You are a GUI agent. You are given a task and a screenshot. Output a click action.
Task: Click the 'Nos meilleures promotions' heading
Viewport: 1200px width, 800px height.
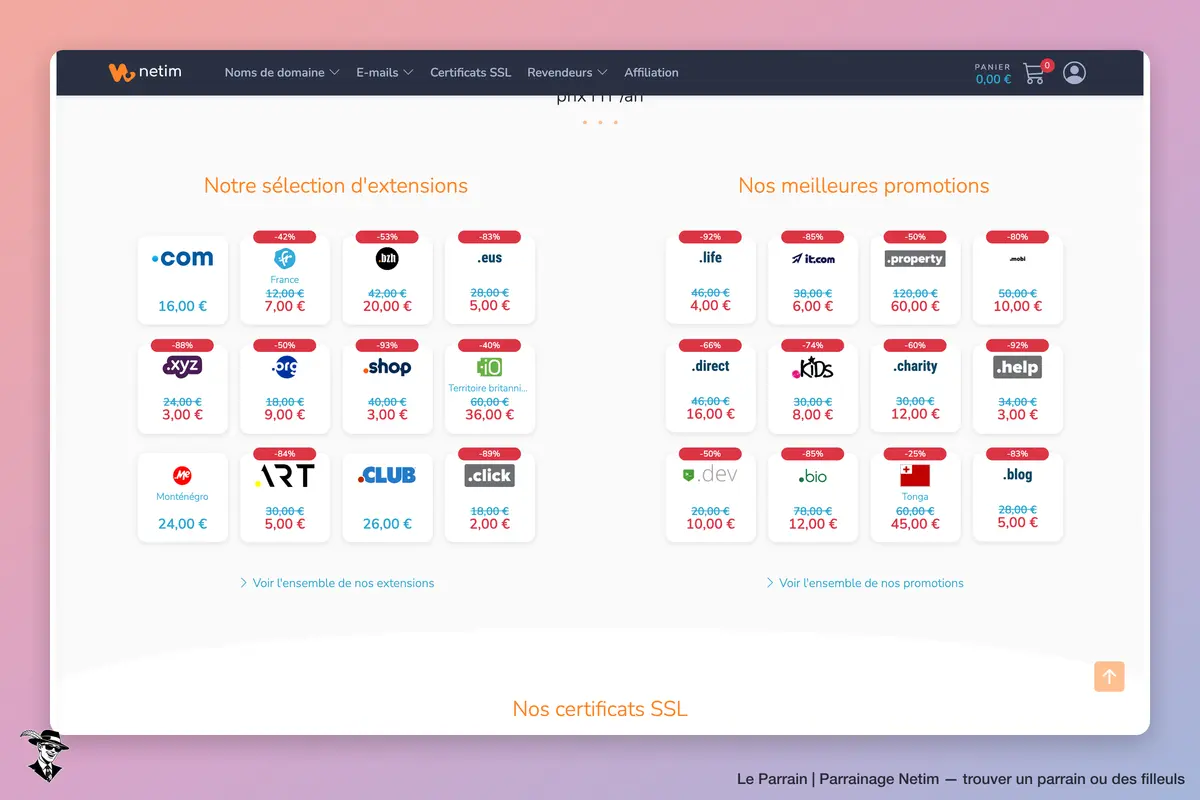[864, 185]
